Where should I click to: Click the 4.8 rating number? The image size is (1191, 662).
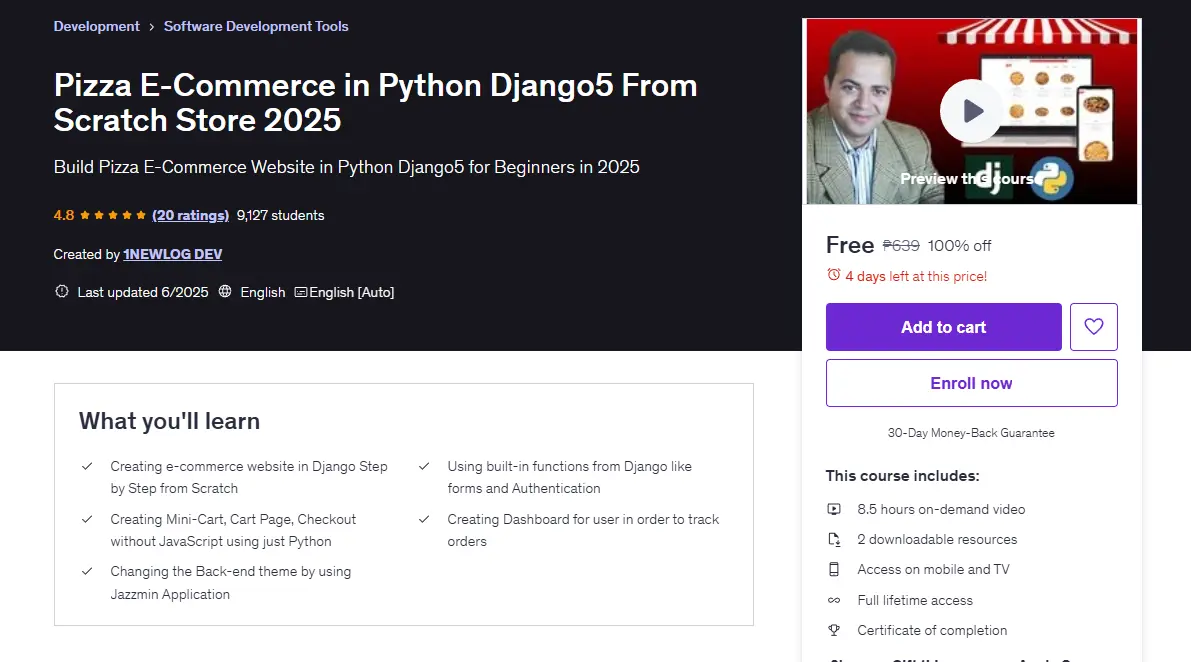coord(64,216)
